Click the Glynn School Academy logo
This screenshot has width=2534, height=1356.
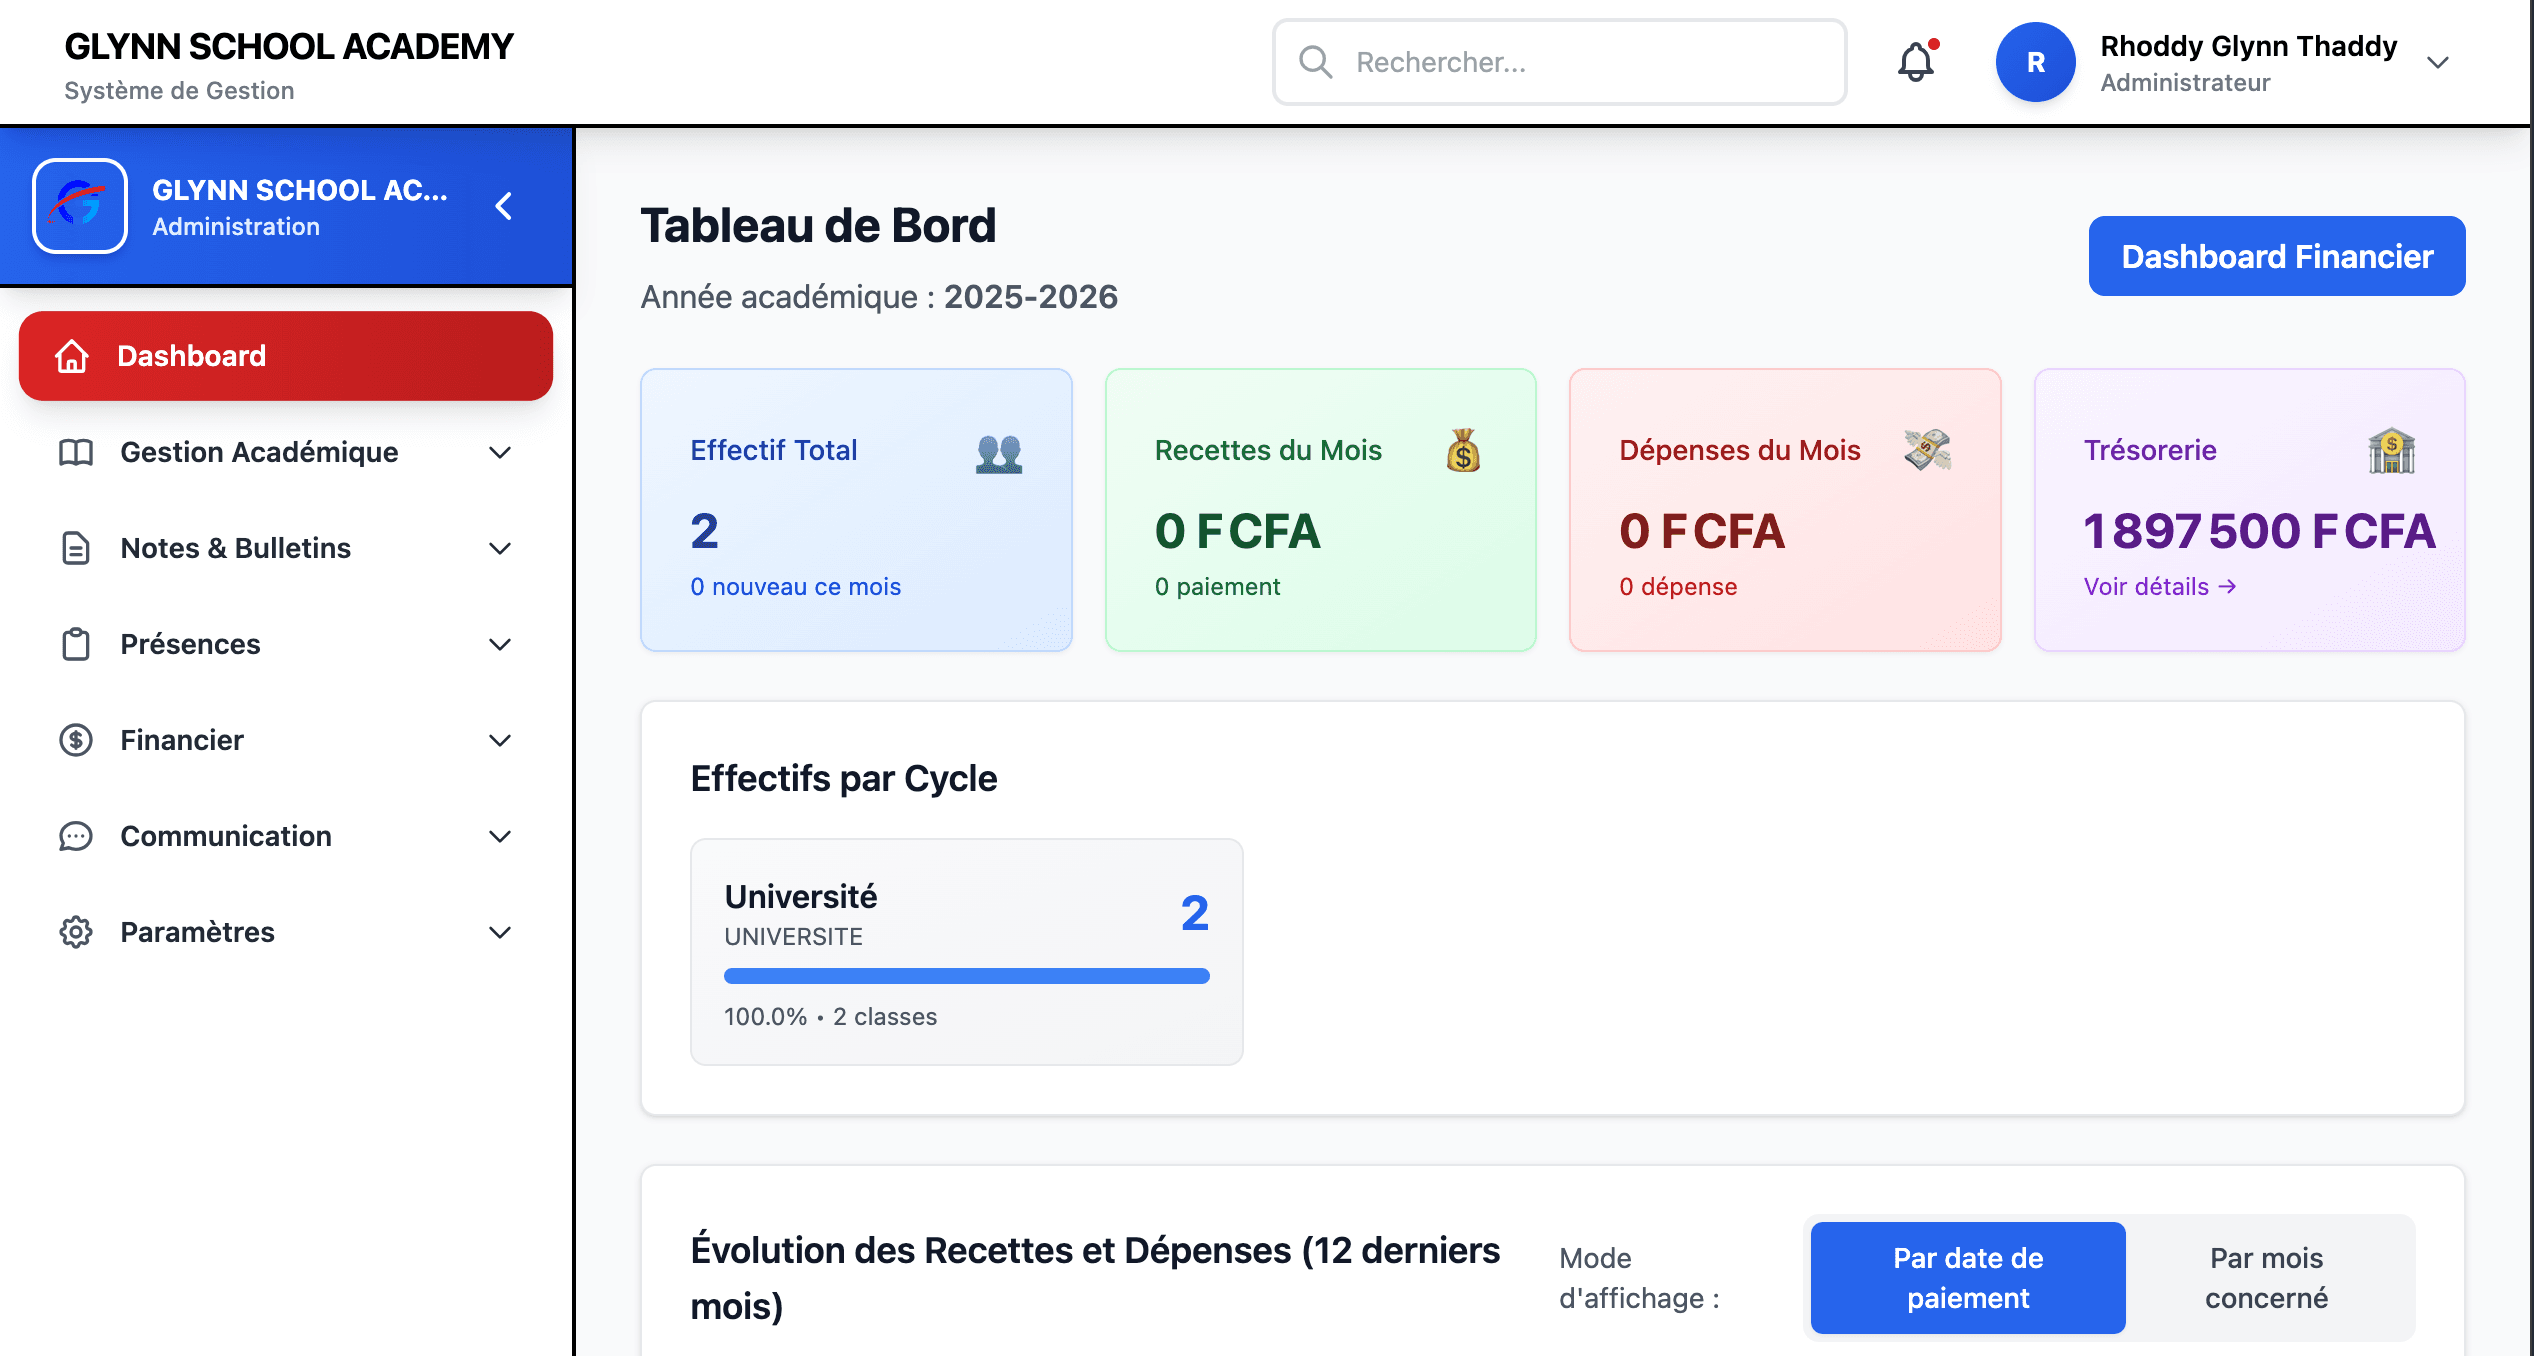click(80, 206)
